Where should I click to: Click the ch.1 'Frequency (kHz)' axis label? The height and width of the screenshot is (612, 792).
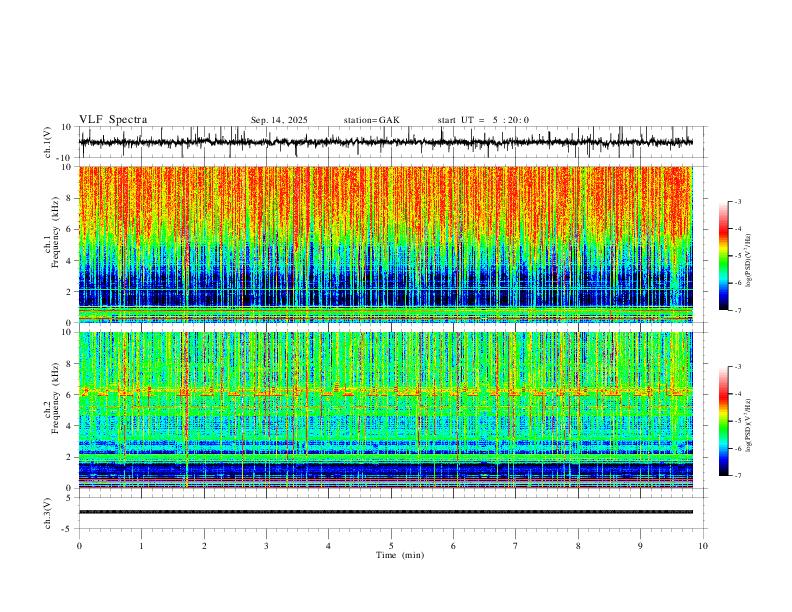tap(56, 232)
